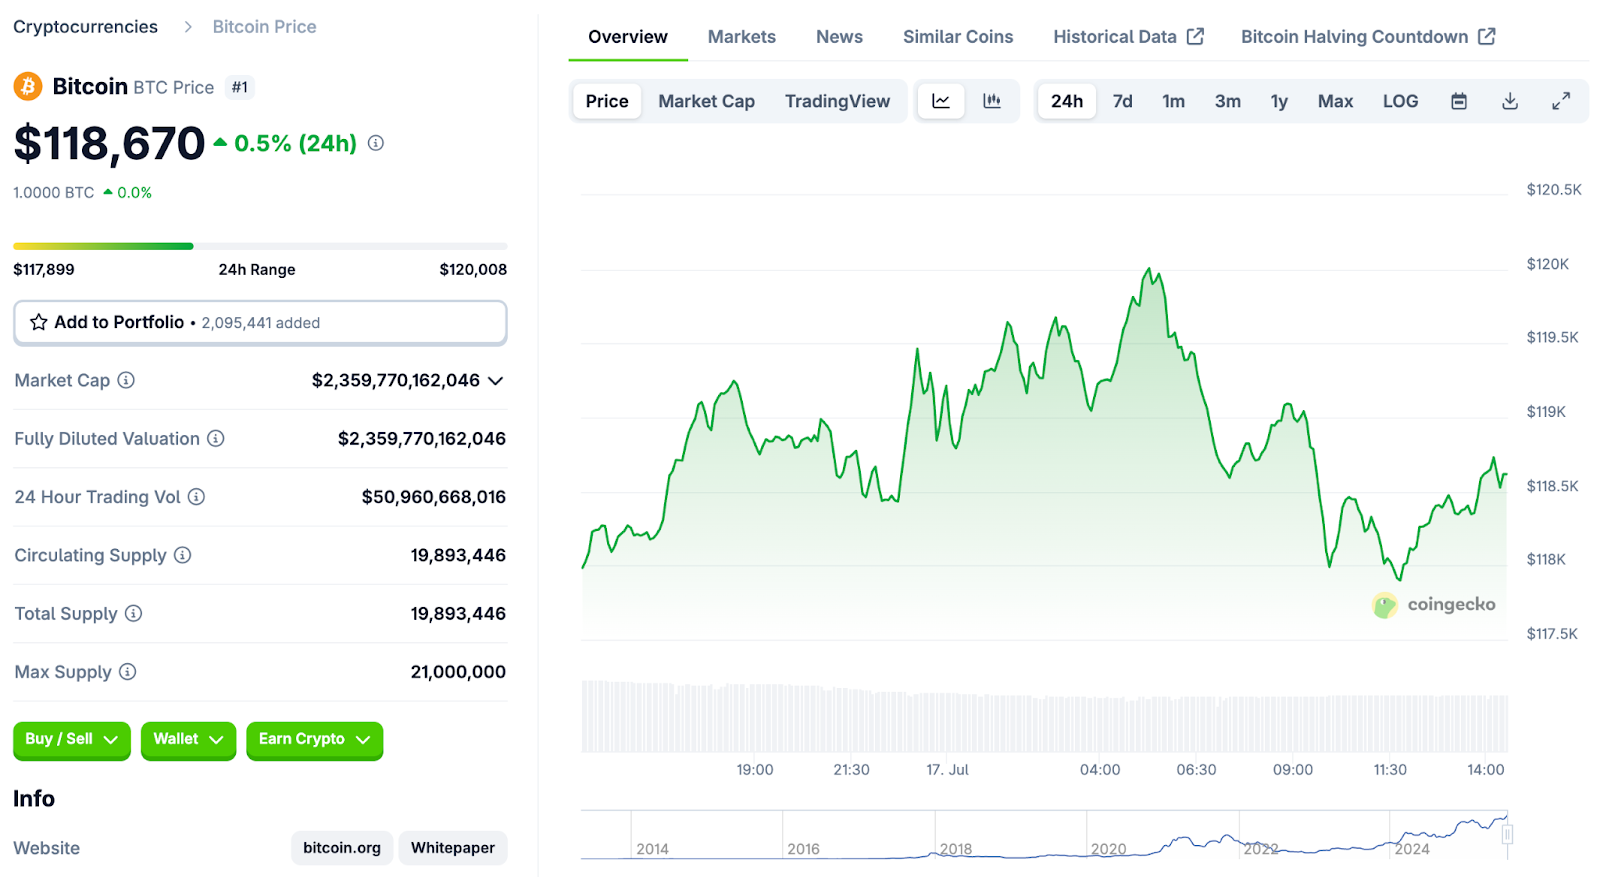Click star icon in Add to Portfolio

(x=39, y=322)
